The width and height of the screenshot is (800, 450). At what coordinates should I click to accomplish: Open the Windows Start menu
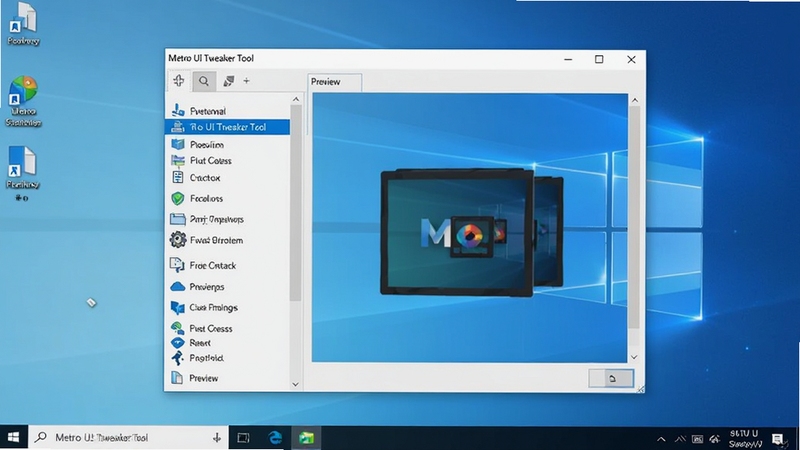(14, 437)
